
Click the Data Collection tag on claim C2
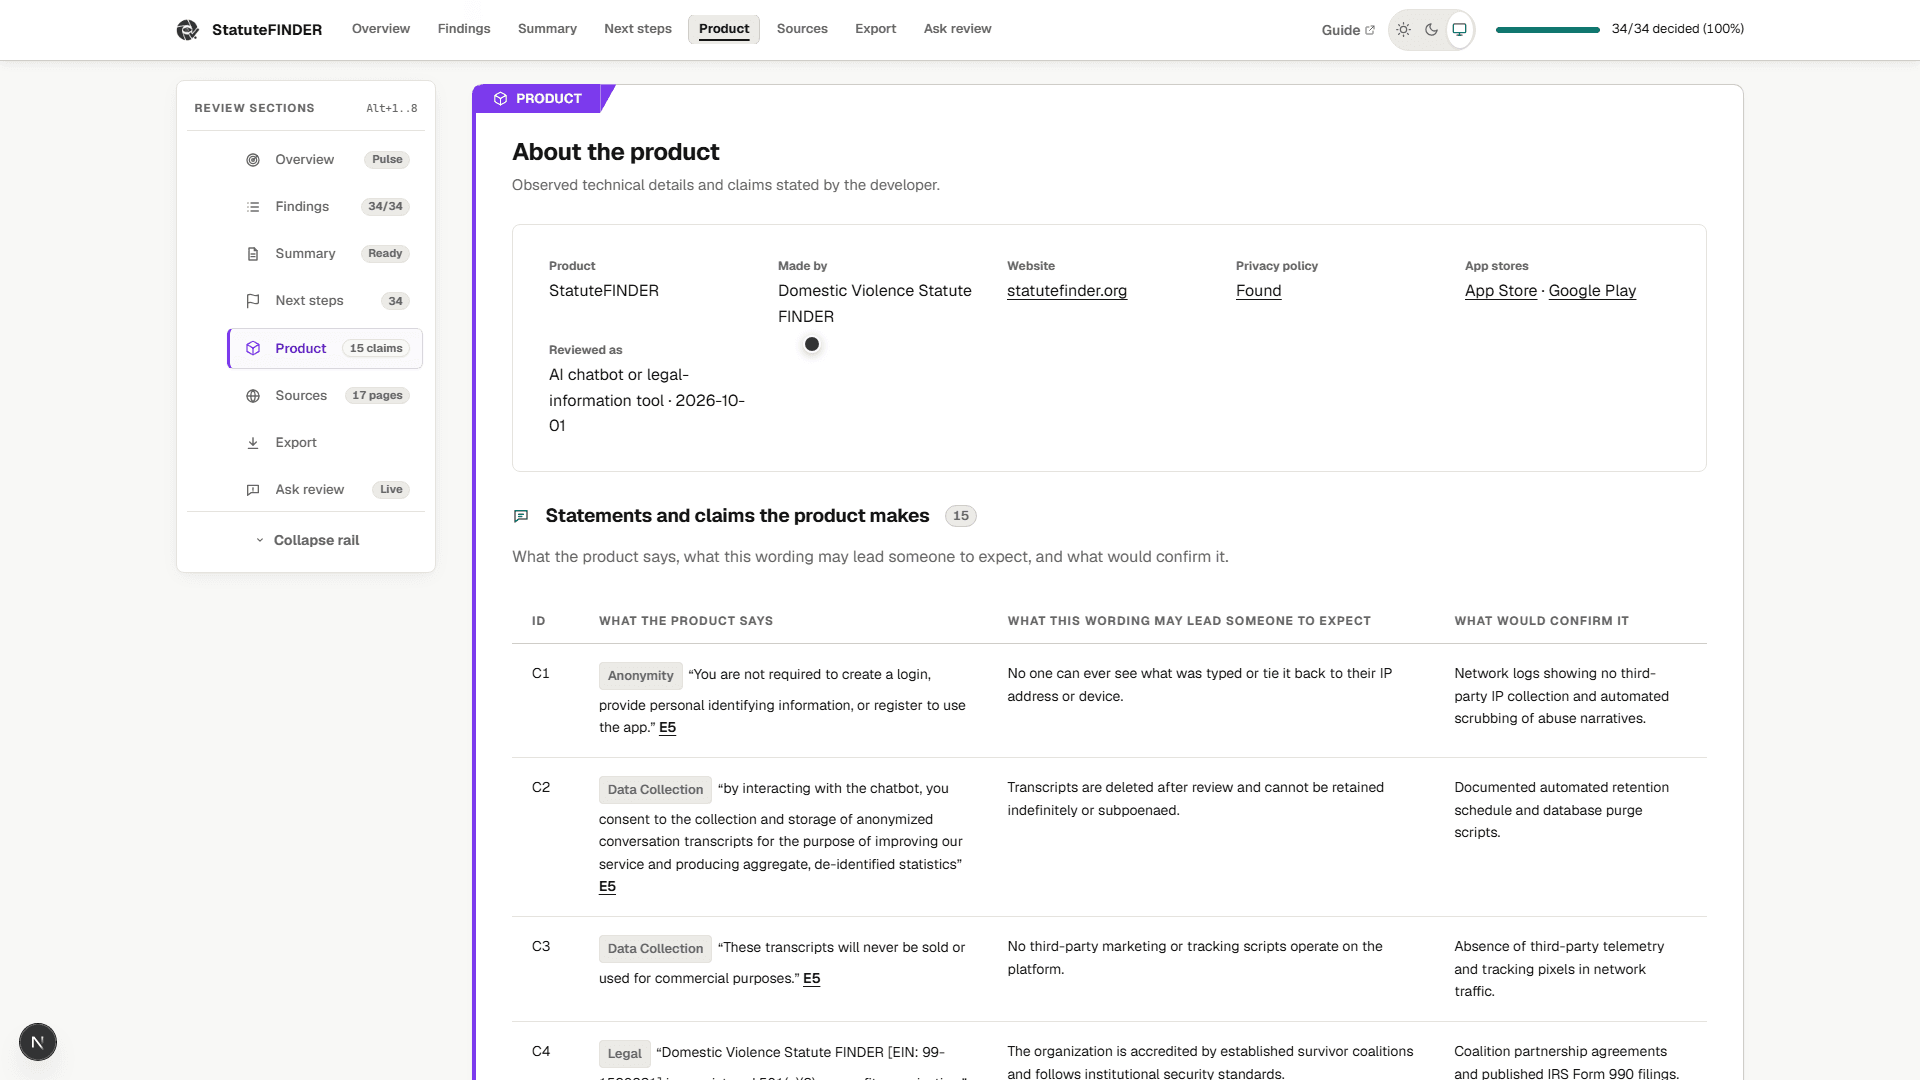[x=655, y=790]
